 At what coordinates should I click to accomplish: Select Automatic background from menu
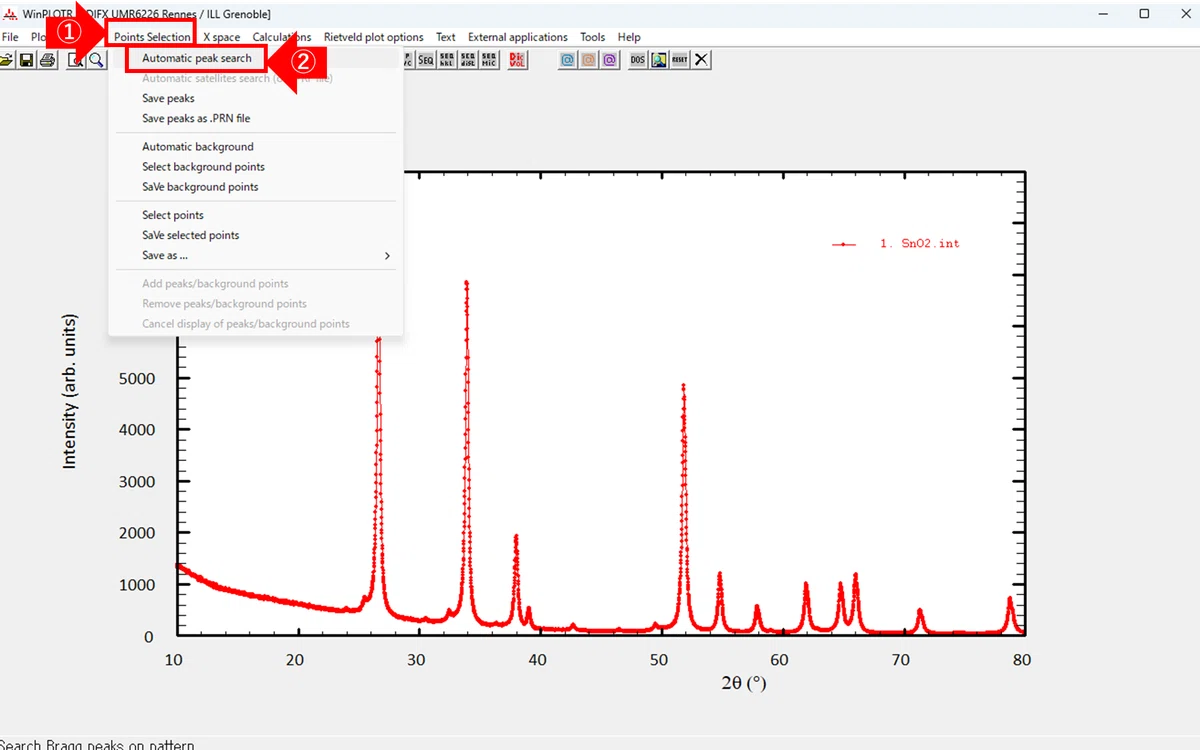tap(198, 147)
